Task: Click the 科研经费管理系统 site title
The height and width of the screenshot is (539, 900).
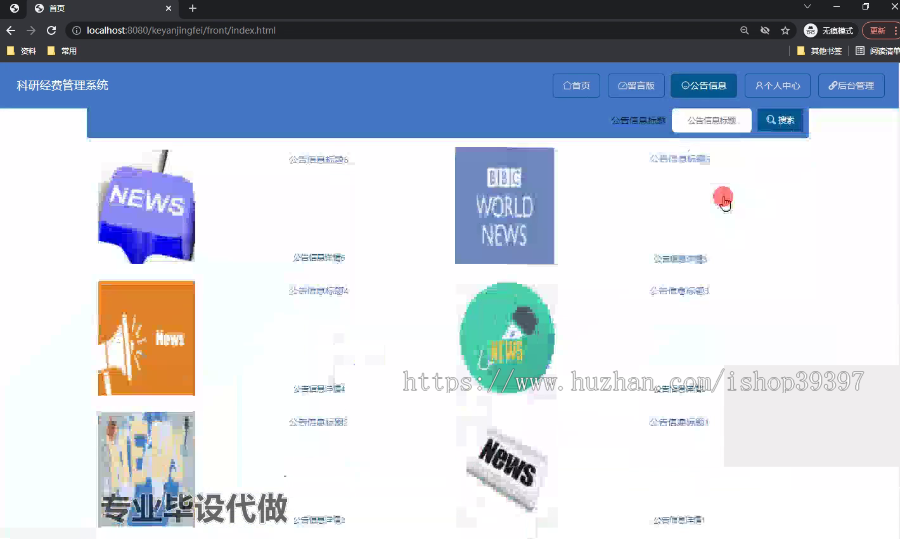Action: click(x=62, y=86)
